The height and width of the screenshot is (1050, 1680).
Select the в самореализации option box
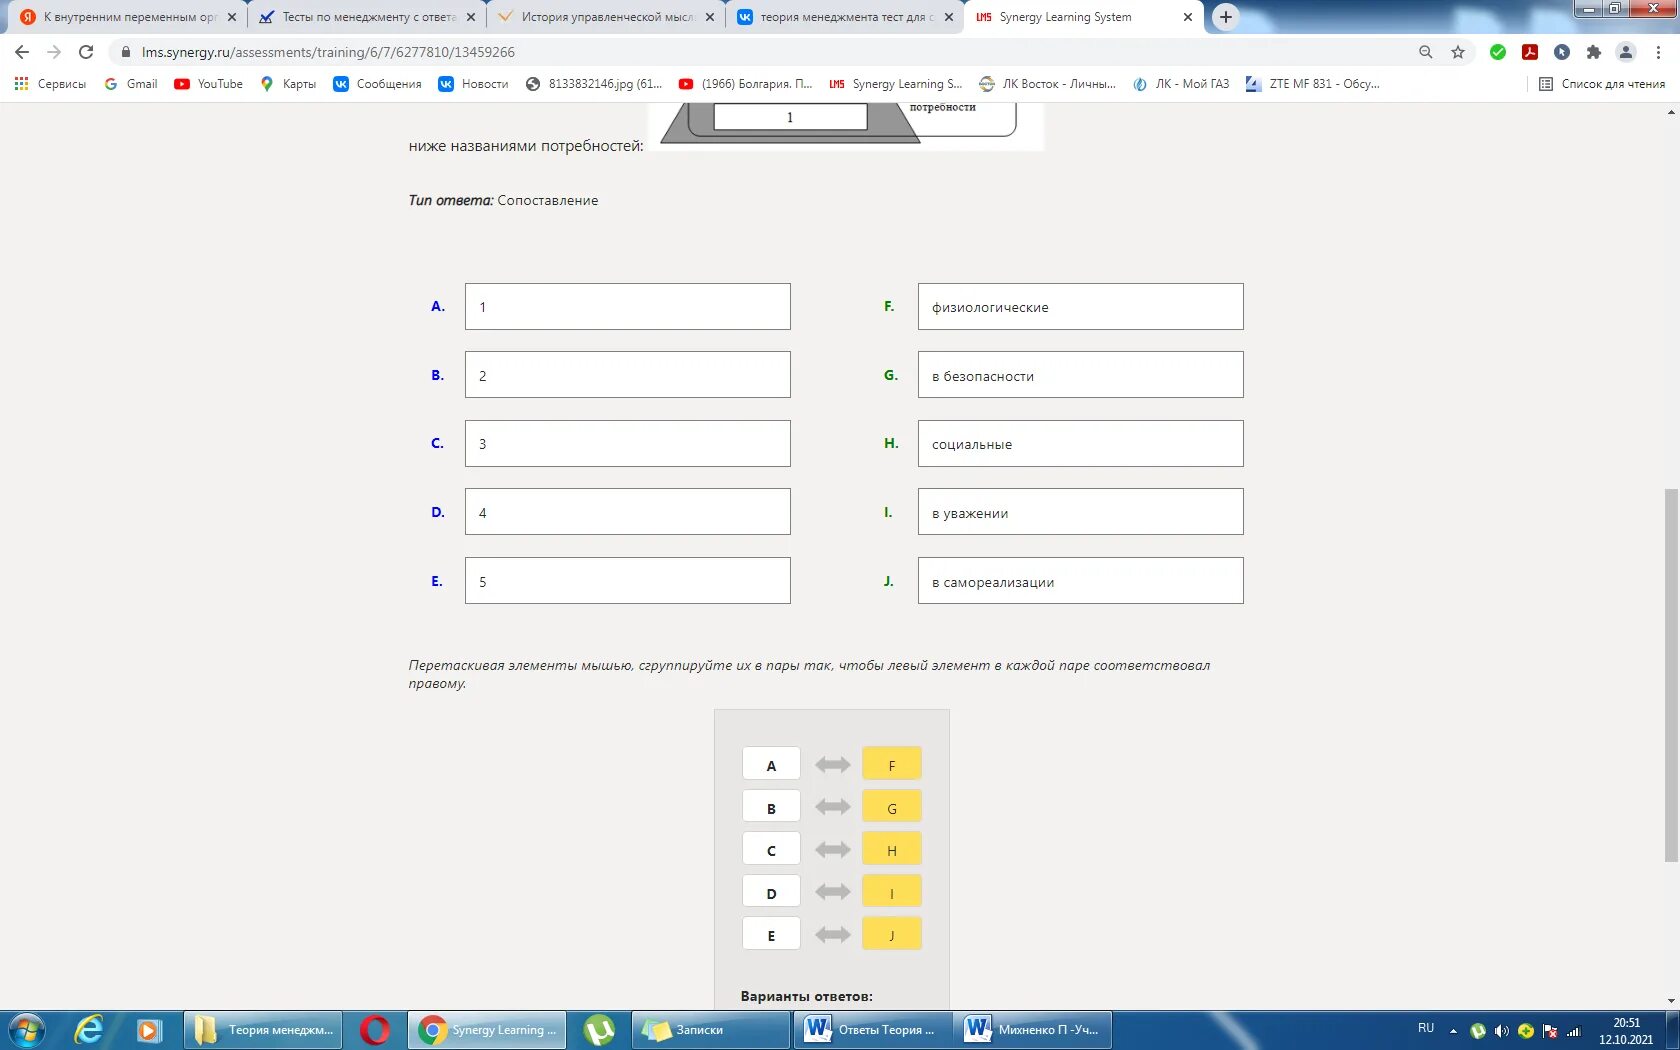tap(1080, 581)
